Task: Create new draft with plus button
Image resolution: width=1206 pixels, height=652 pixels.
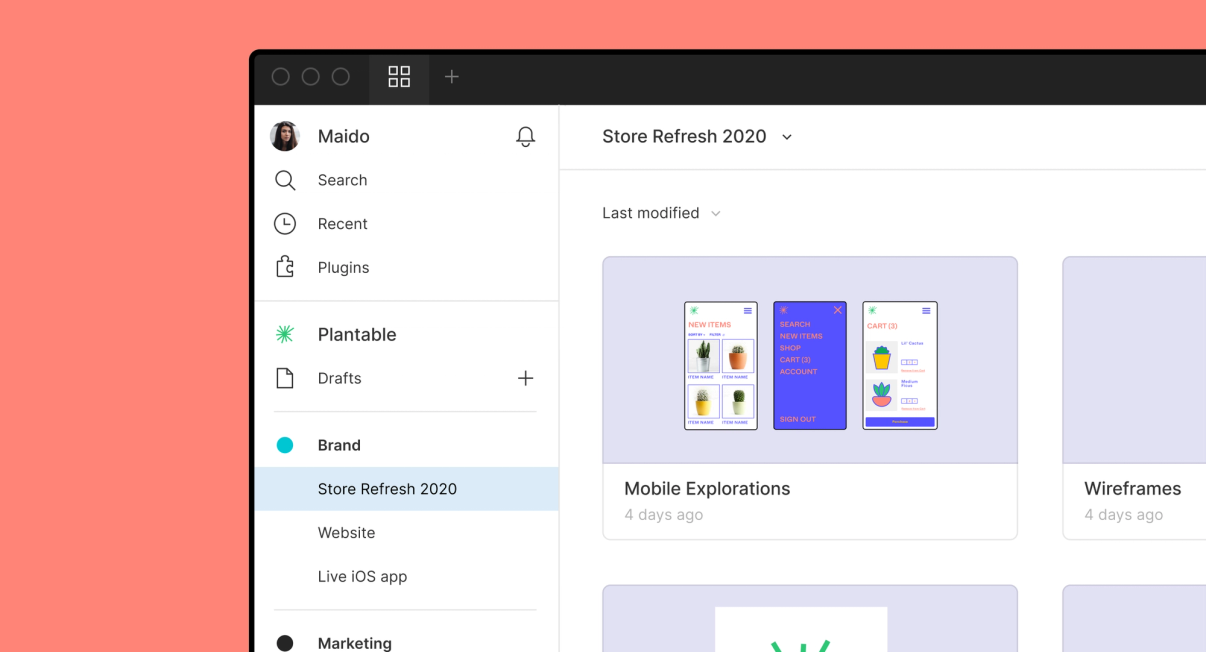Action: pos(525,378)
